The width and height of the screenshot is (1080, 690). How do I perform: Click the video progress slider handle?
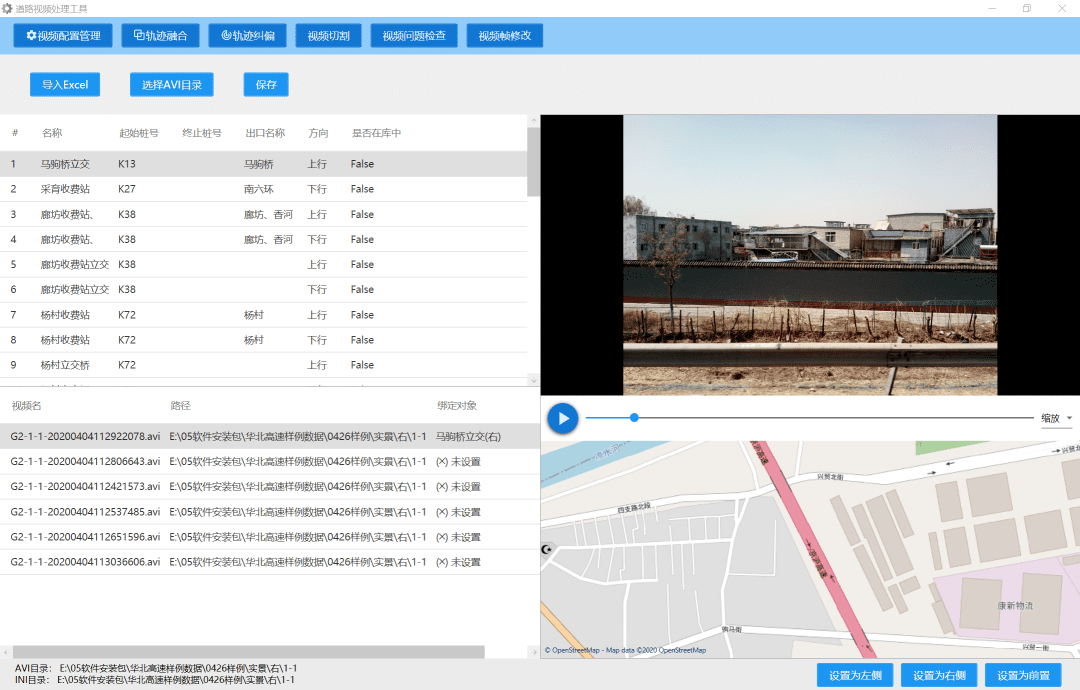point(634,418)
